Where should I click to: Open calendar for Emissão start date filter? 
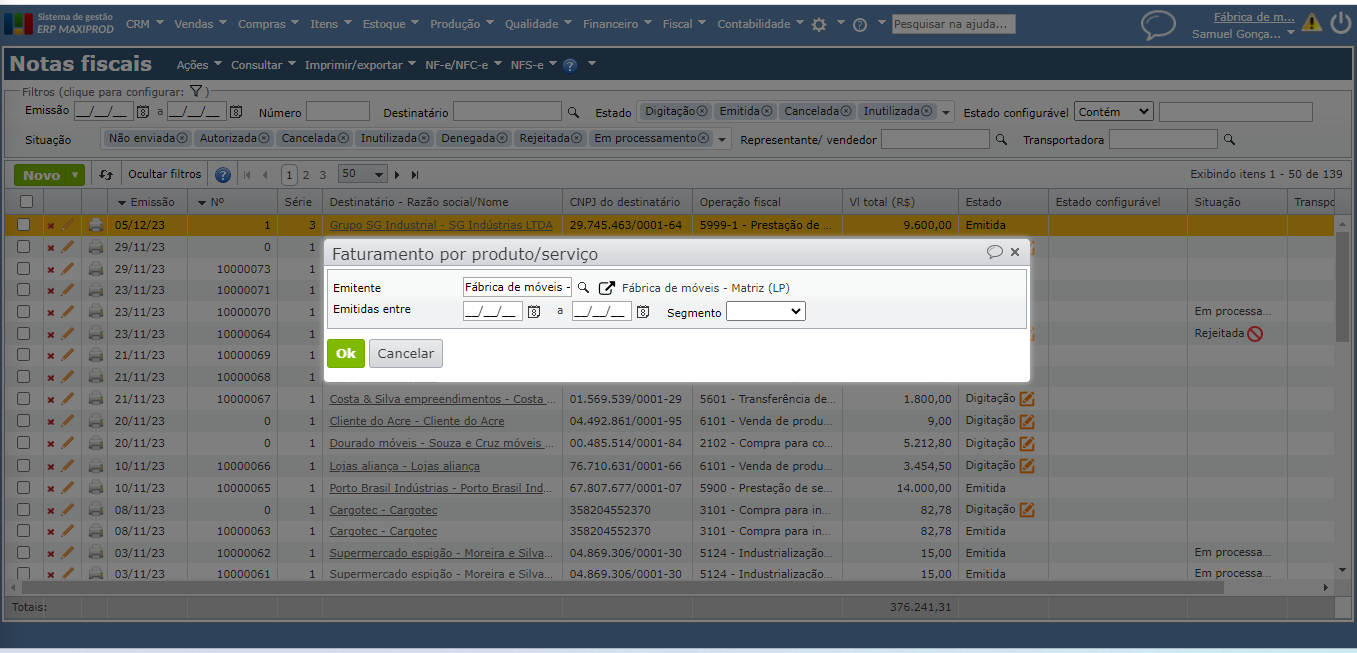pyautogui.click(x=142, y=112)
